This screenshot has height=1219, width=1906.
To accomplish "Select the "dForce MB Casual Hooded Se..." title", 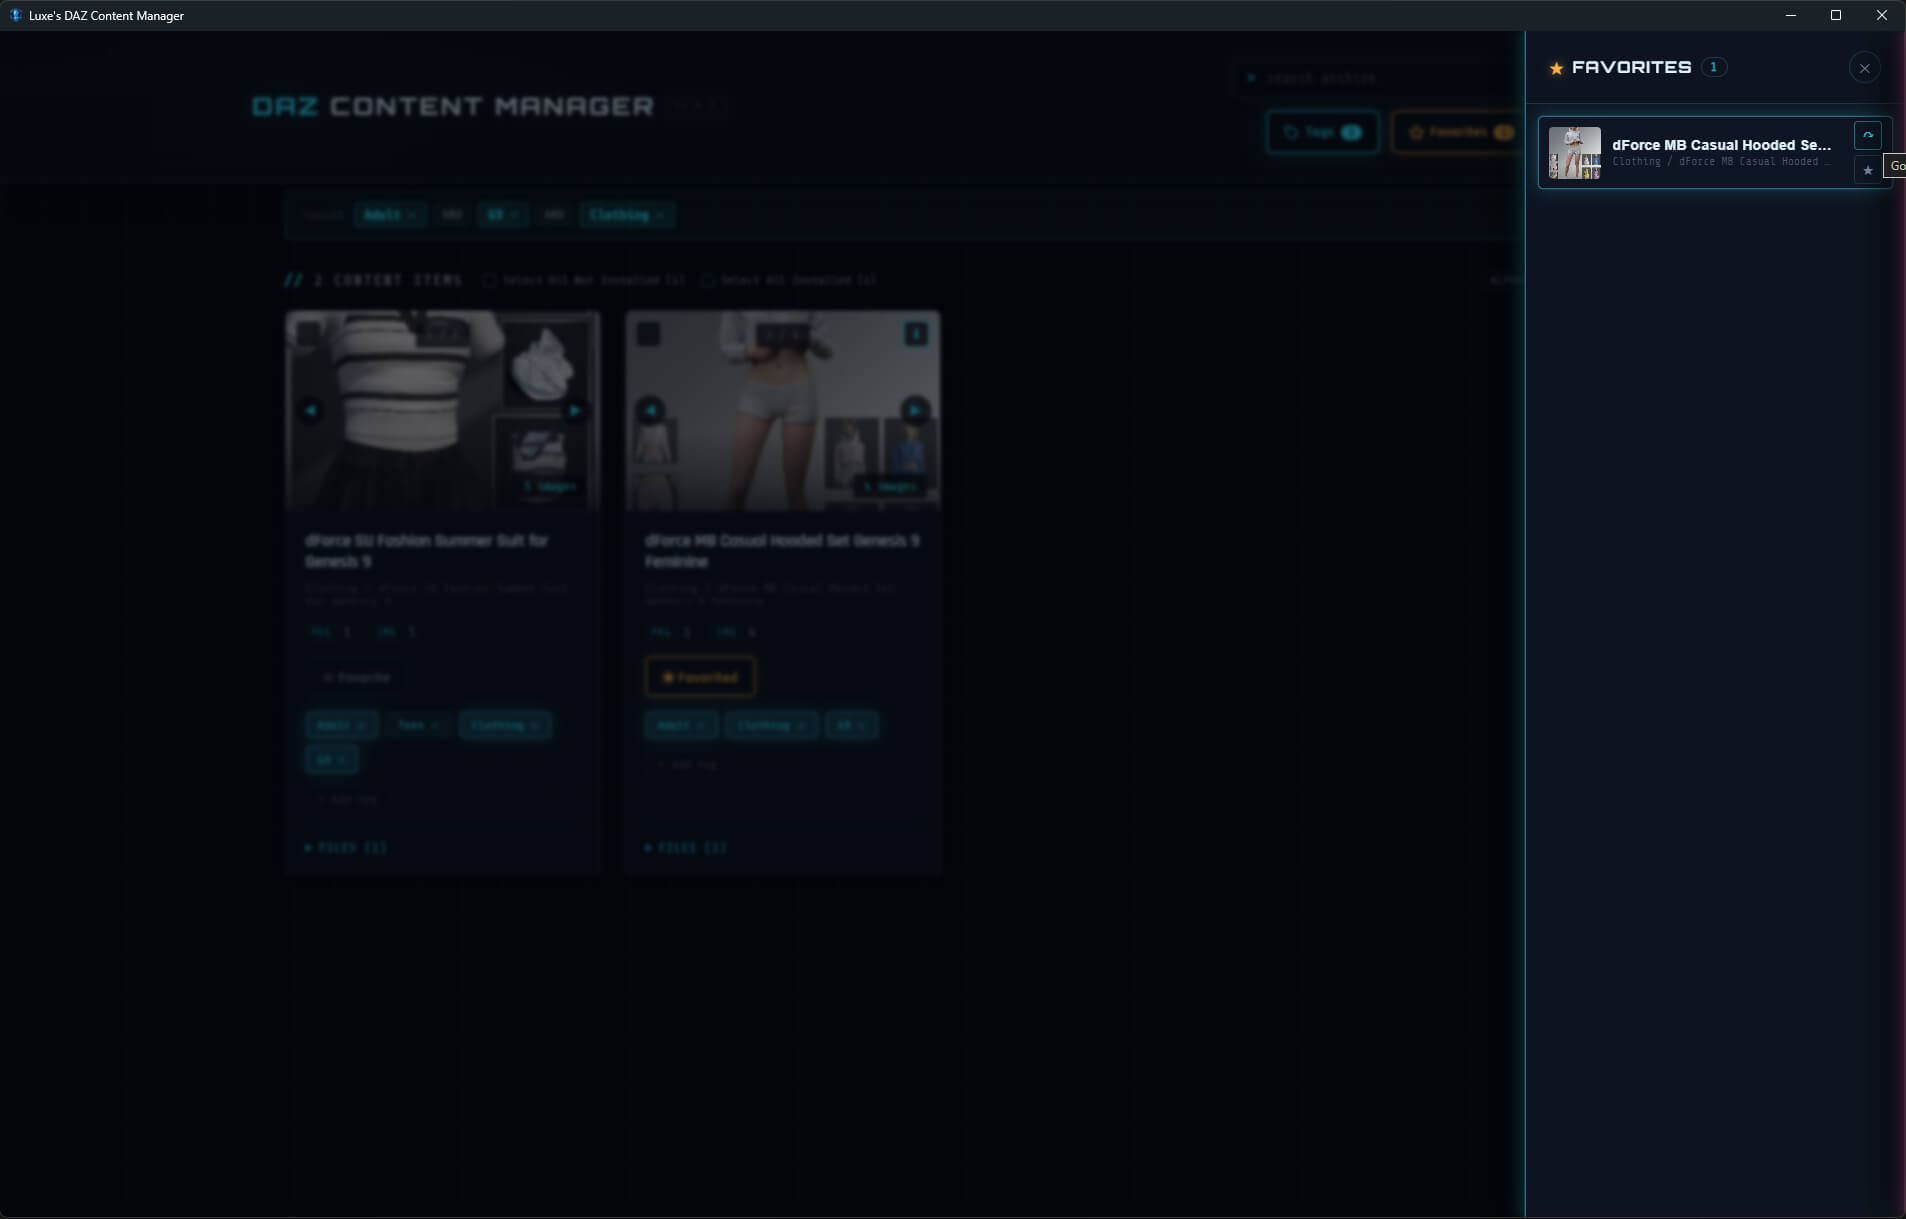I will (1721, 145).
